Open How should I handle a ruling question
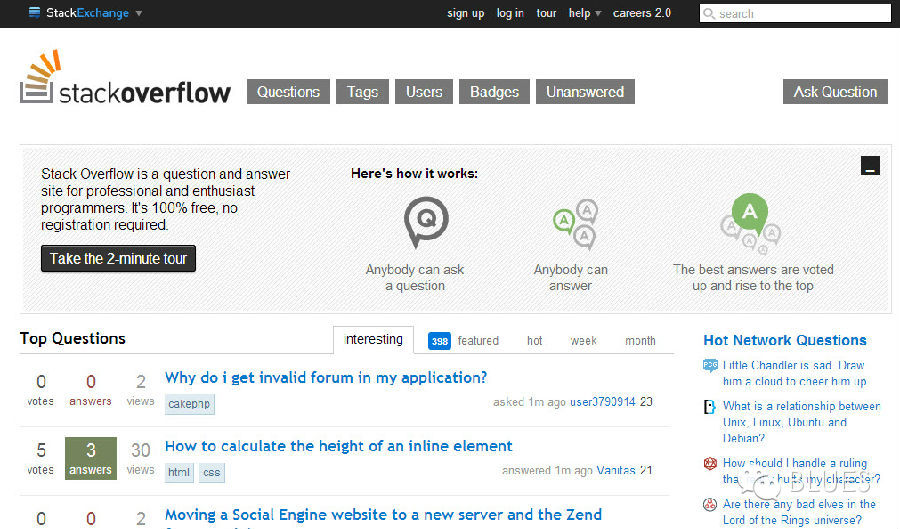The image size is (900, 529). (801, 470)
